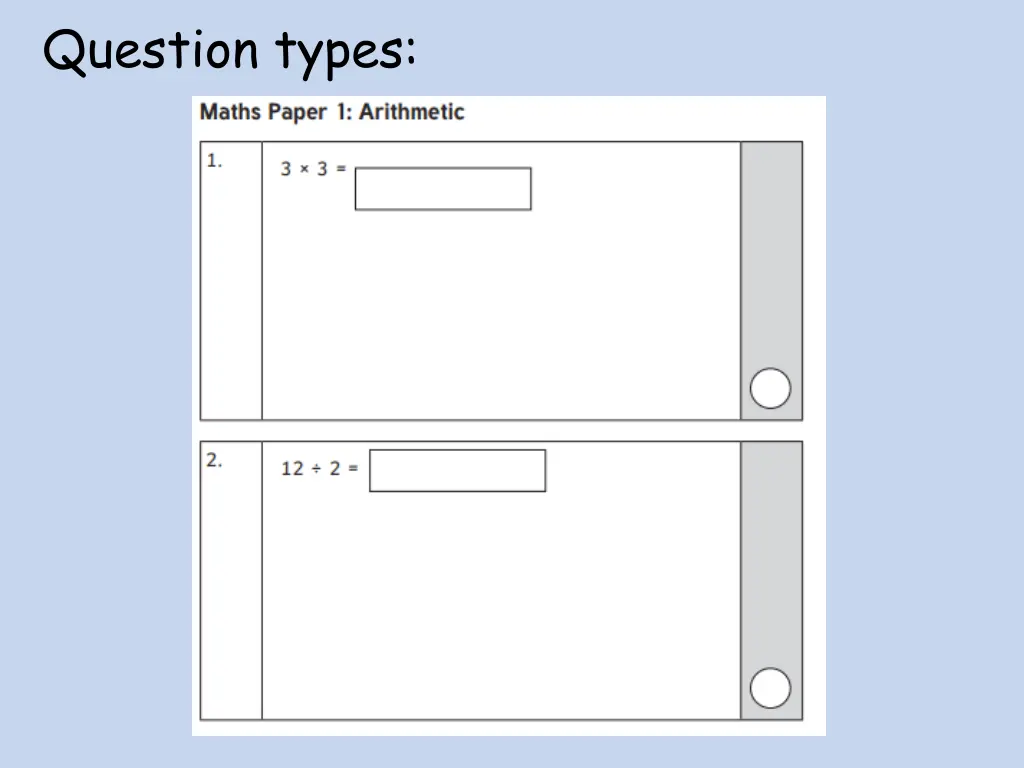Click the blank working area in question 1
Screen dimensions: 1024x768
(x=500, y=320)
